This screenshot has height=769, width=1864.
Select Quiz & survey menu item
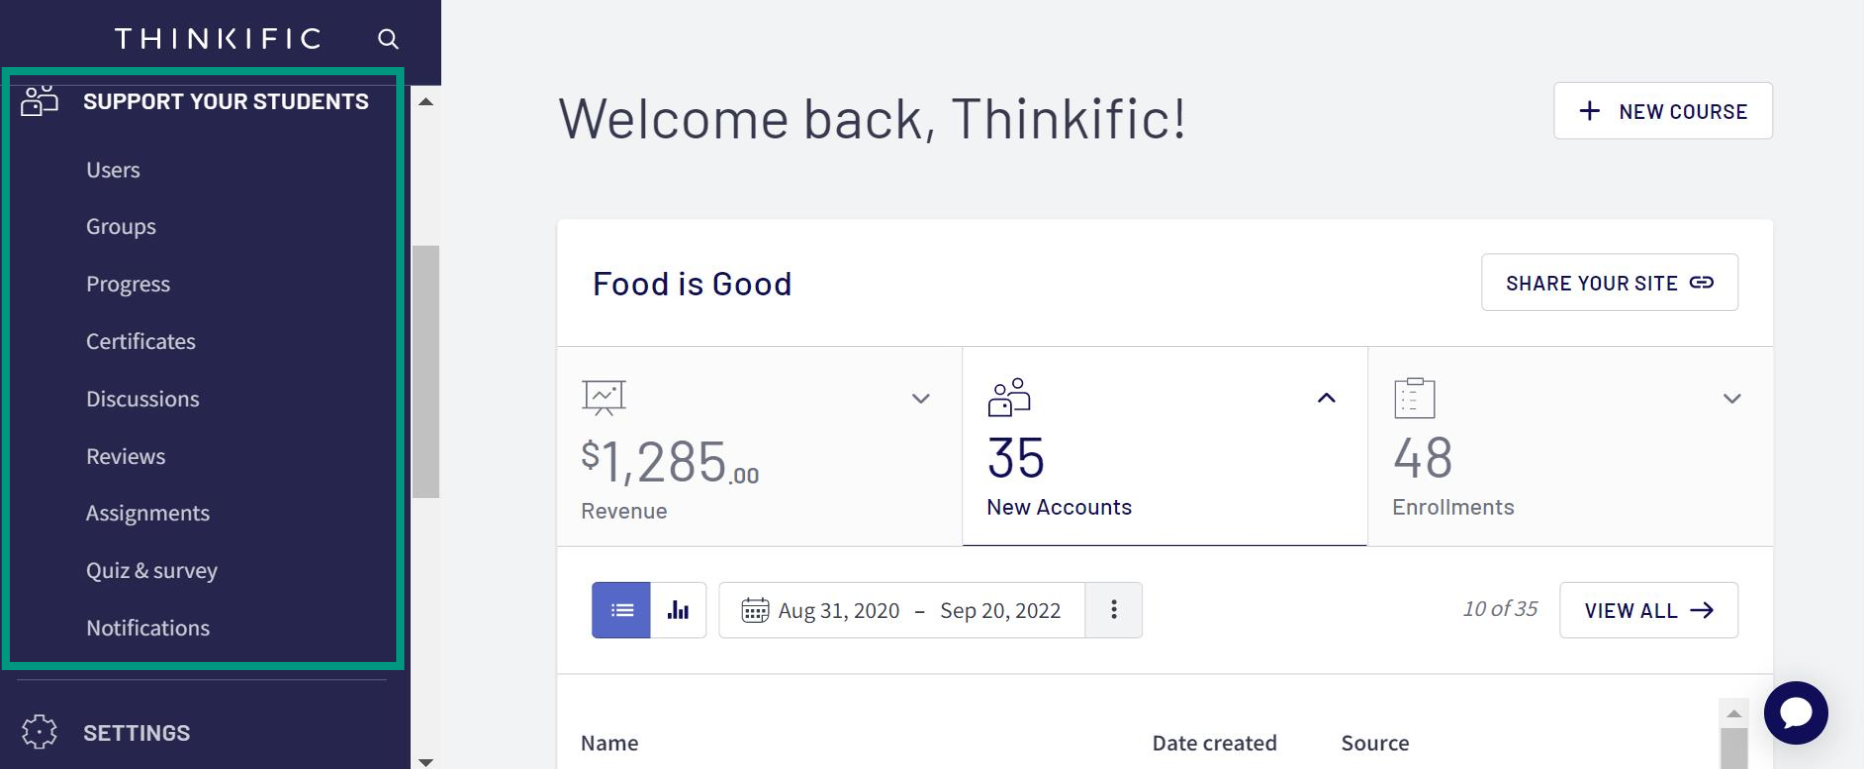pyautogui.click(x=152, y=570)
